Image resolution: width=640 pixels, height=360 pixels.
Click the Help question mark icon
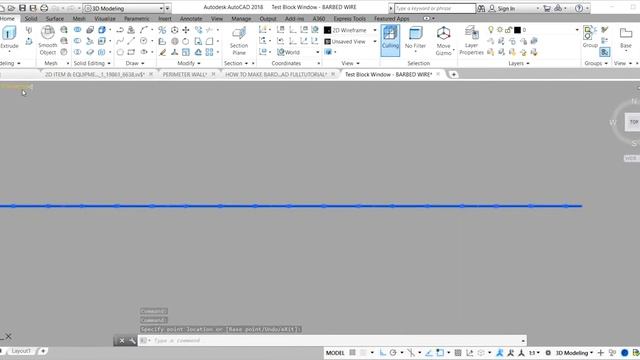(579, 8)
